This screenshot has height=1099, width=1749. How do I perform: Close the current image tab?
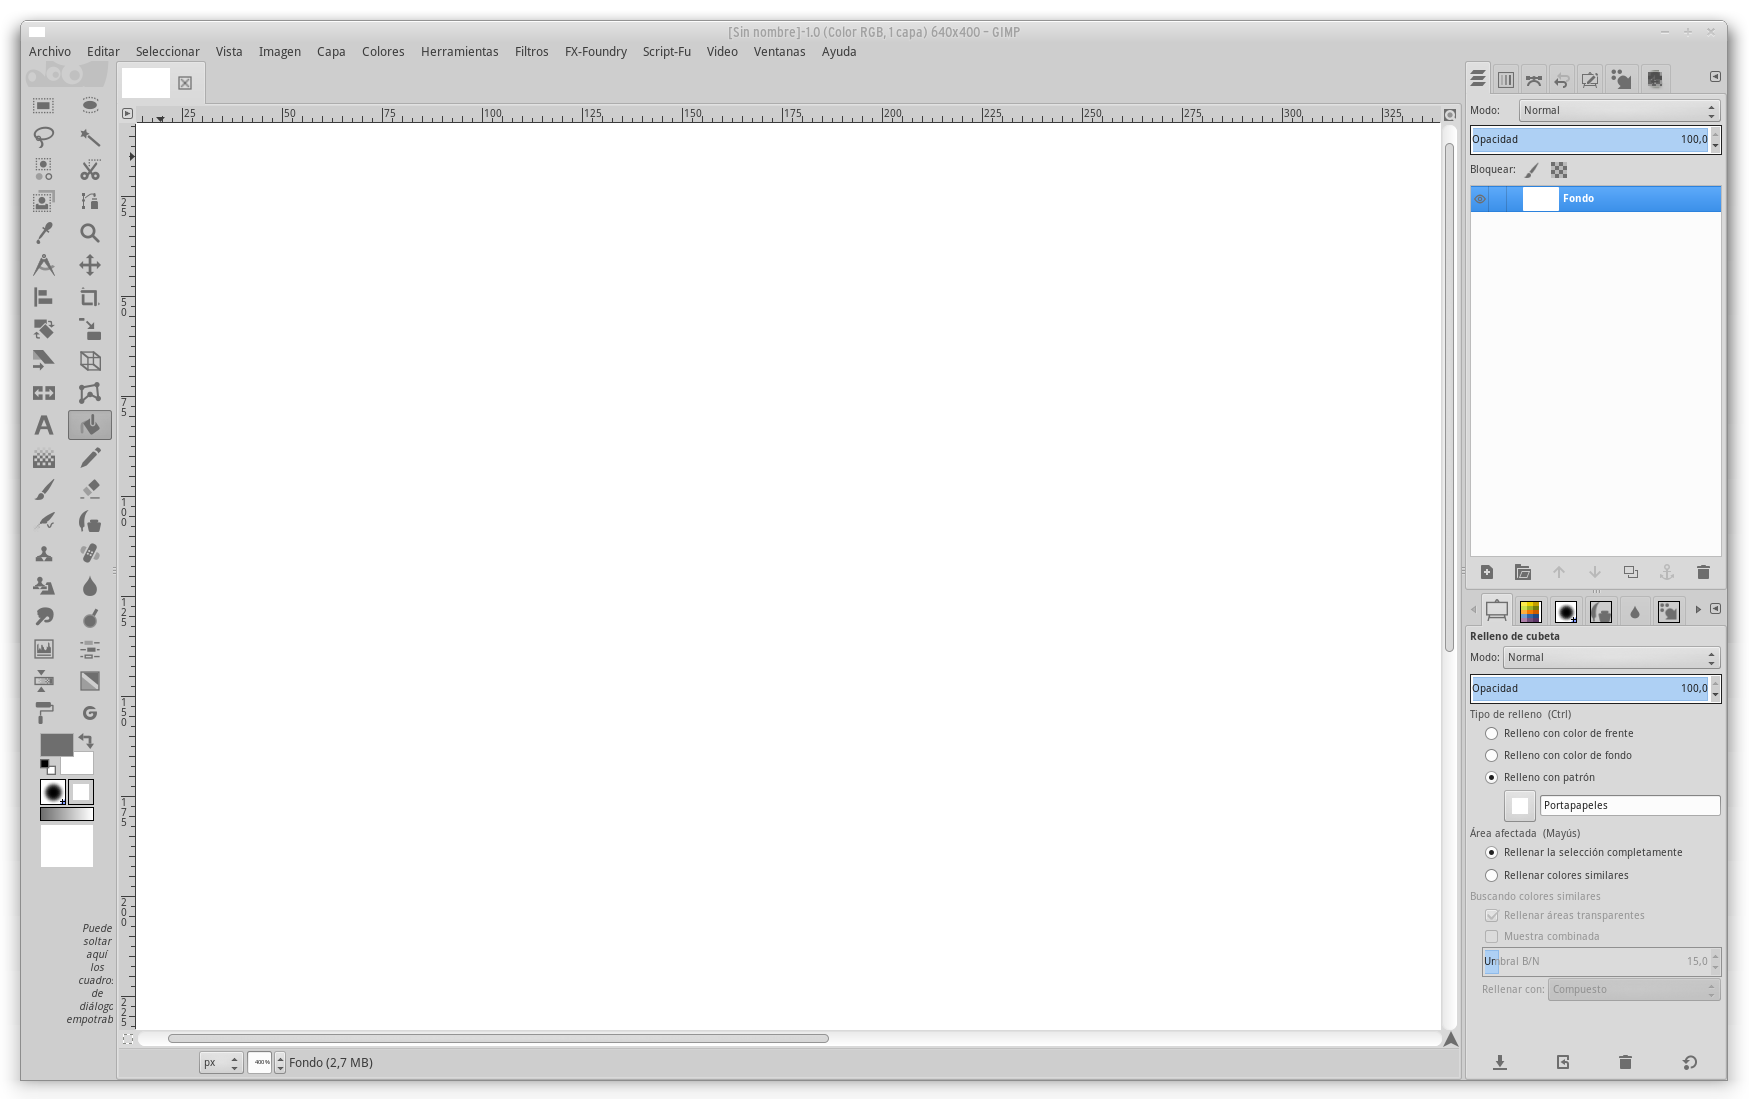coord(185,83)
